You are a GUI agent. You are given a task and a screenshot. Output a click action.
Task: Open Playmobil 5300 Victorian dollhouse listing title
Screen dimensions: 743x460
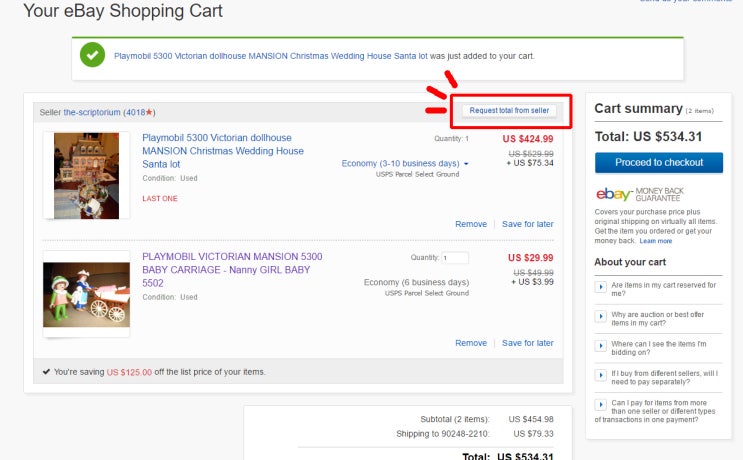tap(222, 150)
